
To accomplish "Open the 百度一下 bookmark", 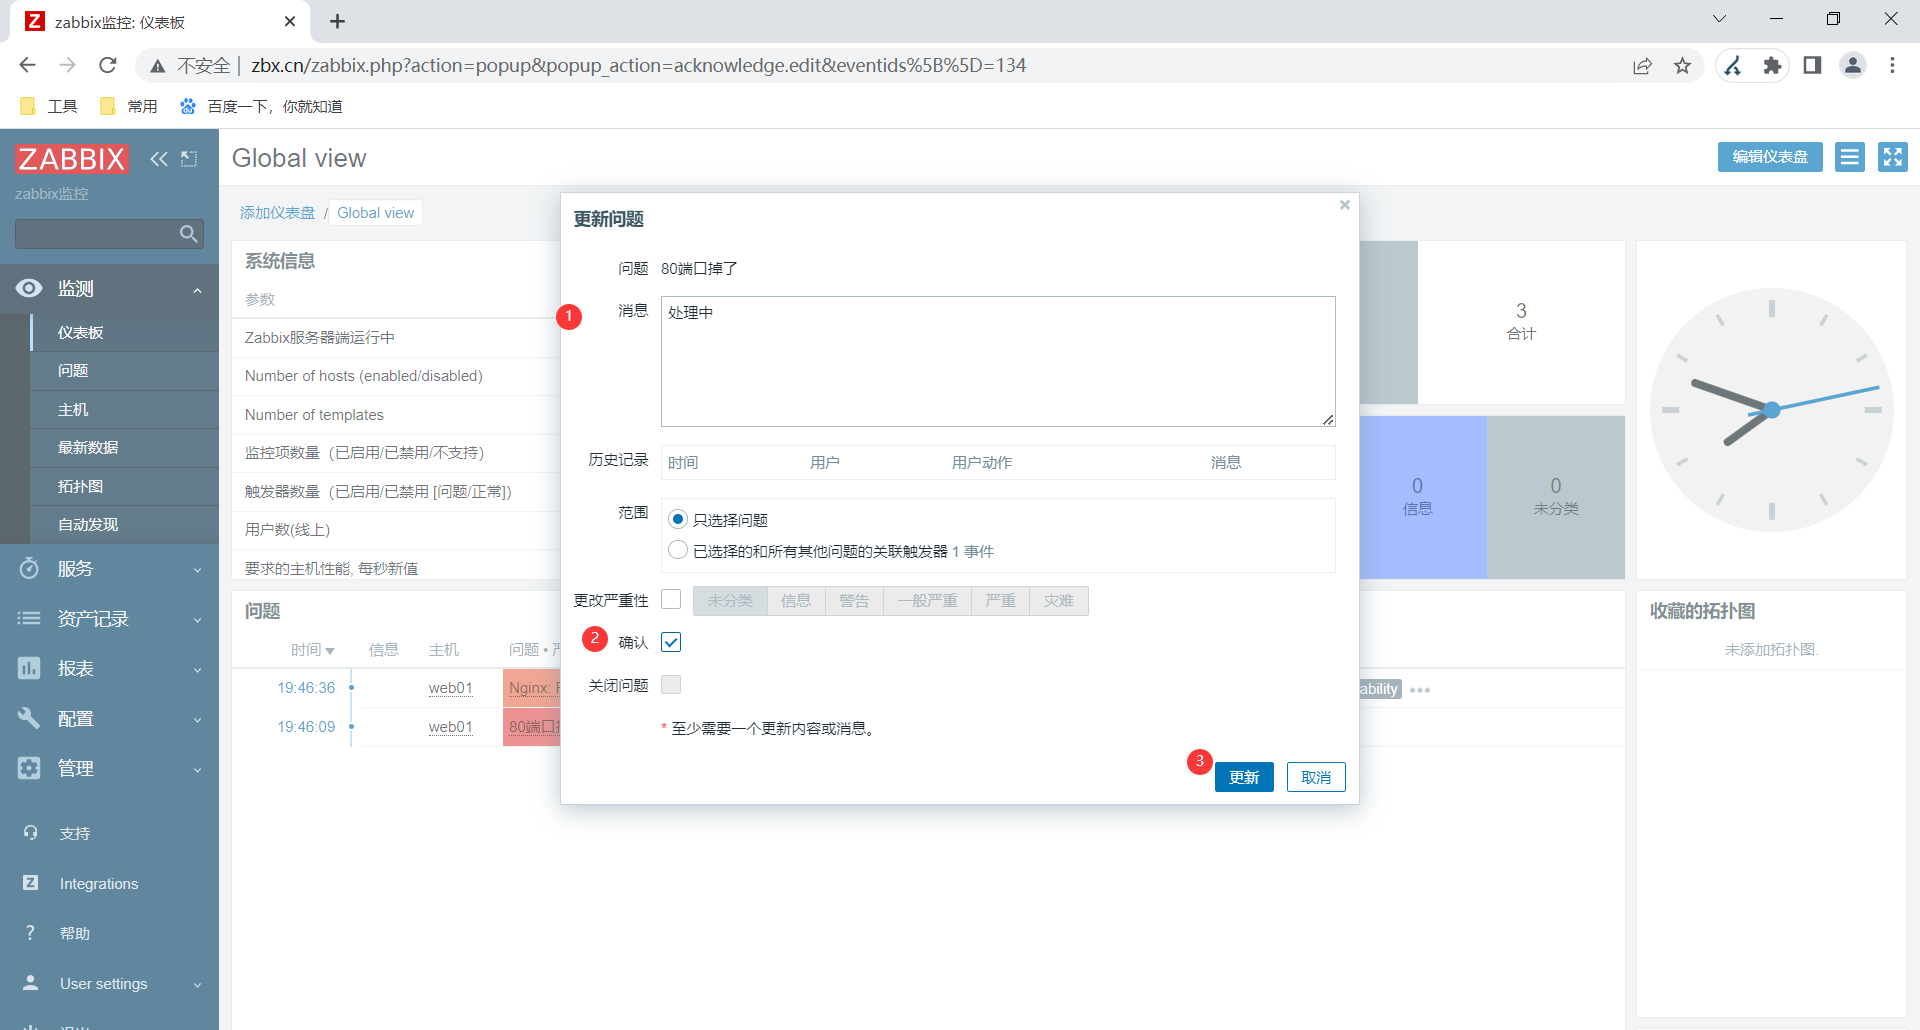I will 261,106.
